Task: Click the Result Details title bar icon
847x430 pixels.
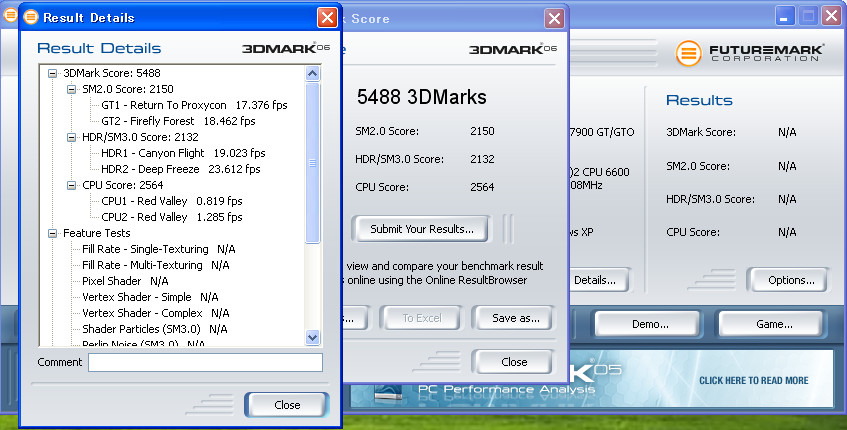Action: (x=32, y=18)
